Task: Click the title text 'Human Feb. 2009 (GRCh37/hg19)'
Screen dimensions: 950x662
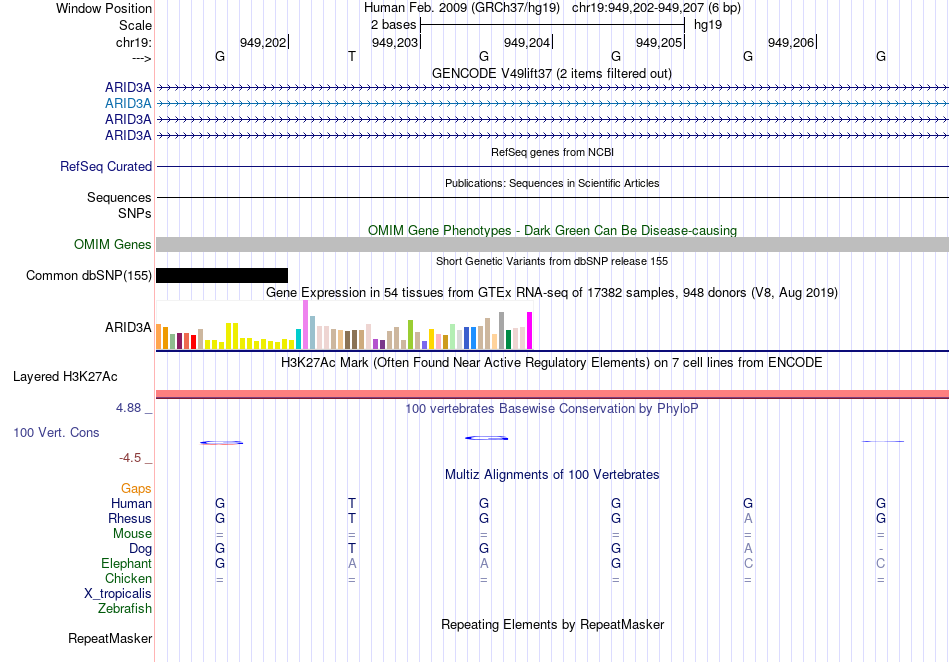Action: tap(463, 8)
